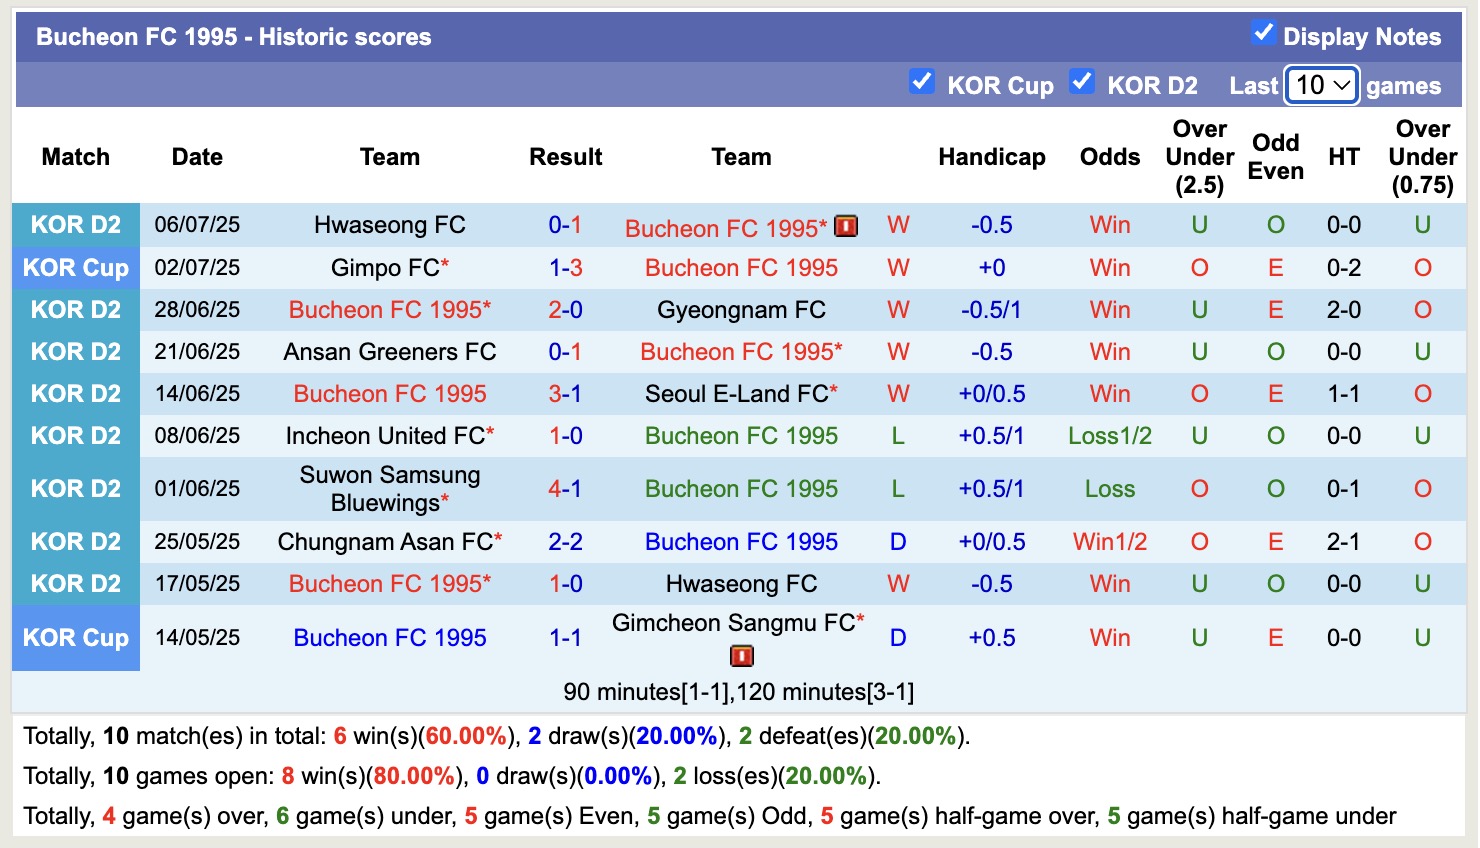This screenshot has width=1480, height=848.
Task: Click the KOR D2 badge on the 25/05/25 row
Action: pos(75,541)
